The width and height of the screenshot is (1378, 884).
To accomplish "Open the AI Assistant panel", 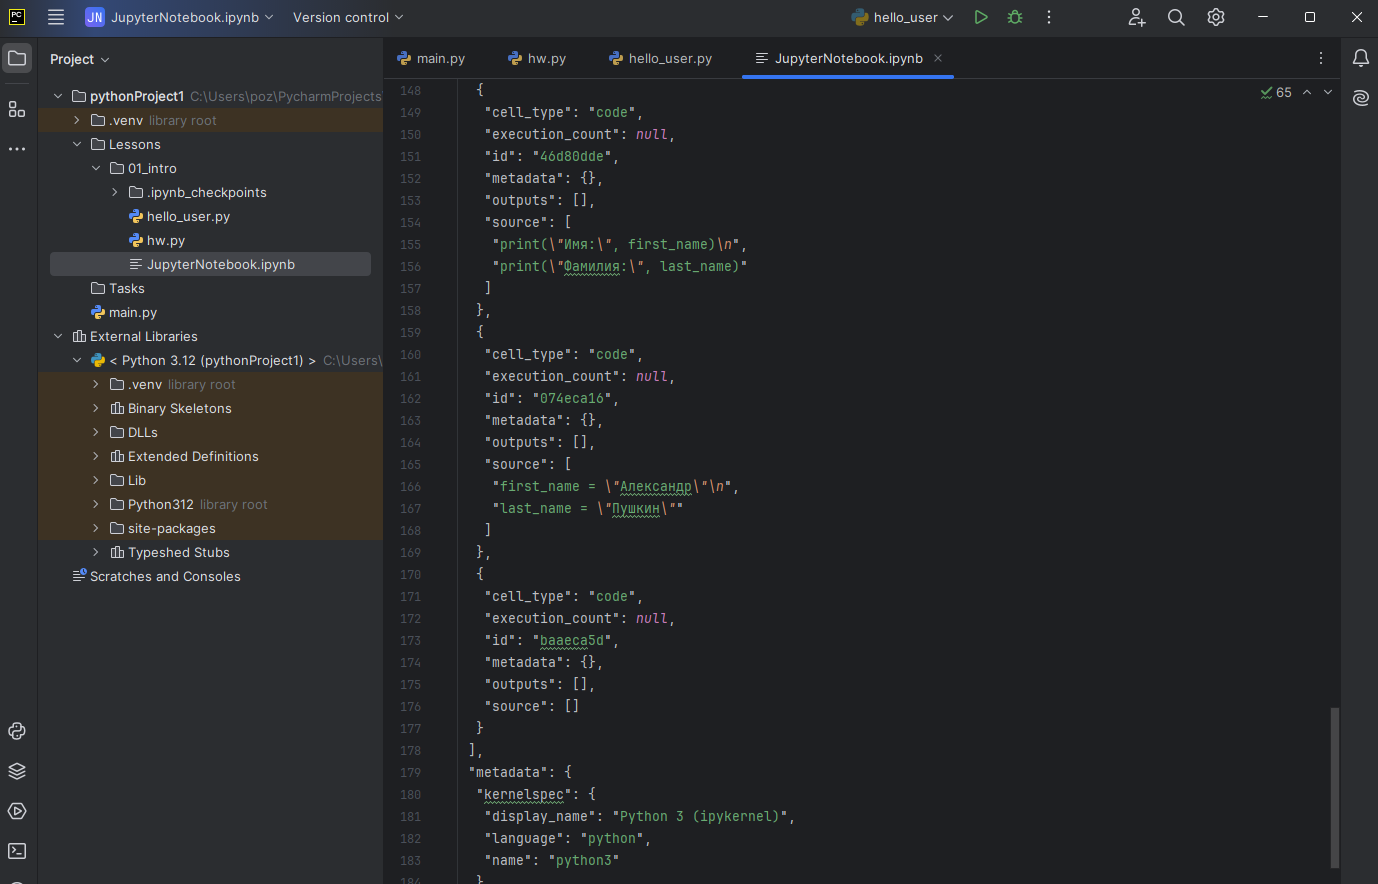I will click(1360, 97).
